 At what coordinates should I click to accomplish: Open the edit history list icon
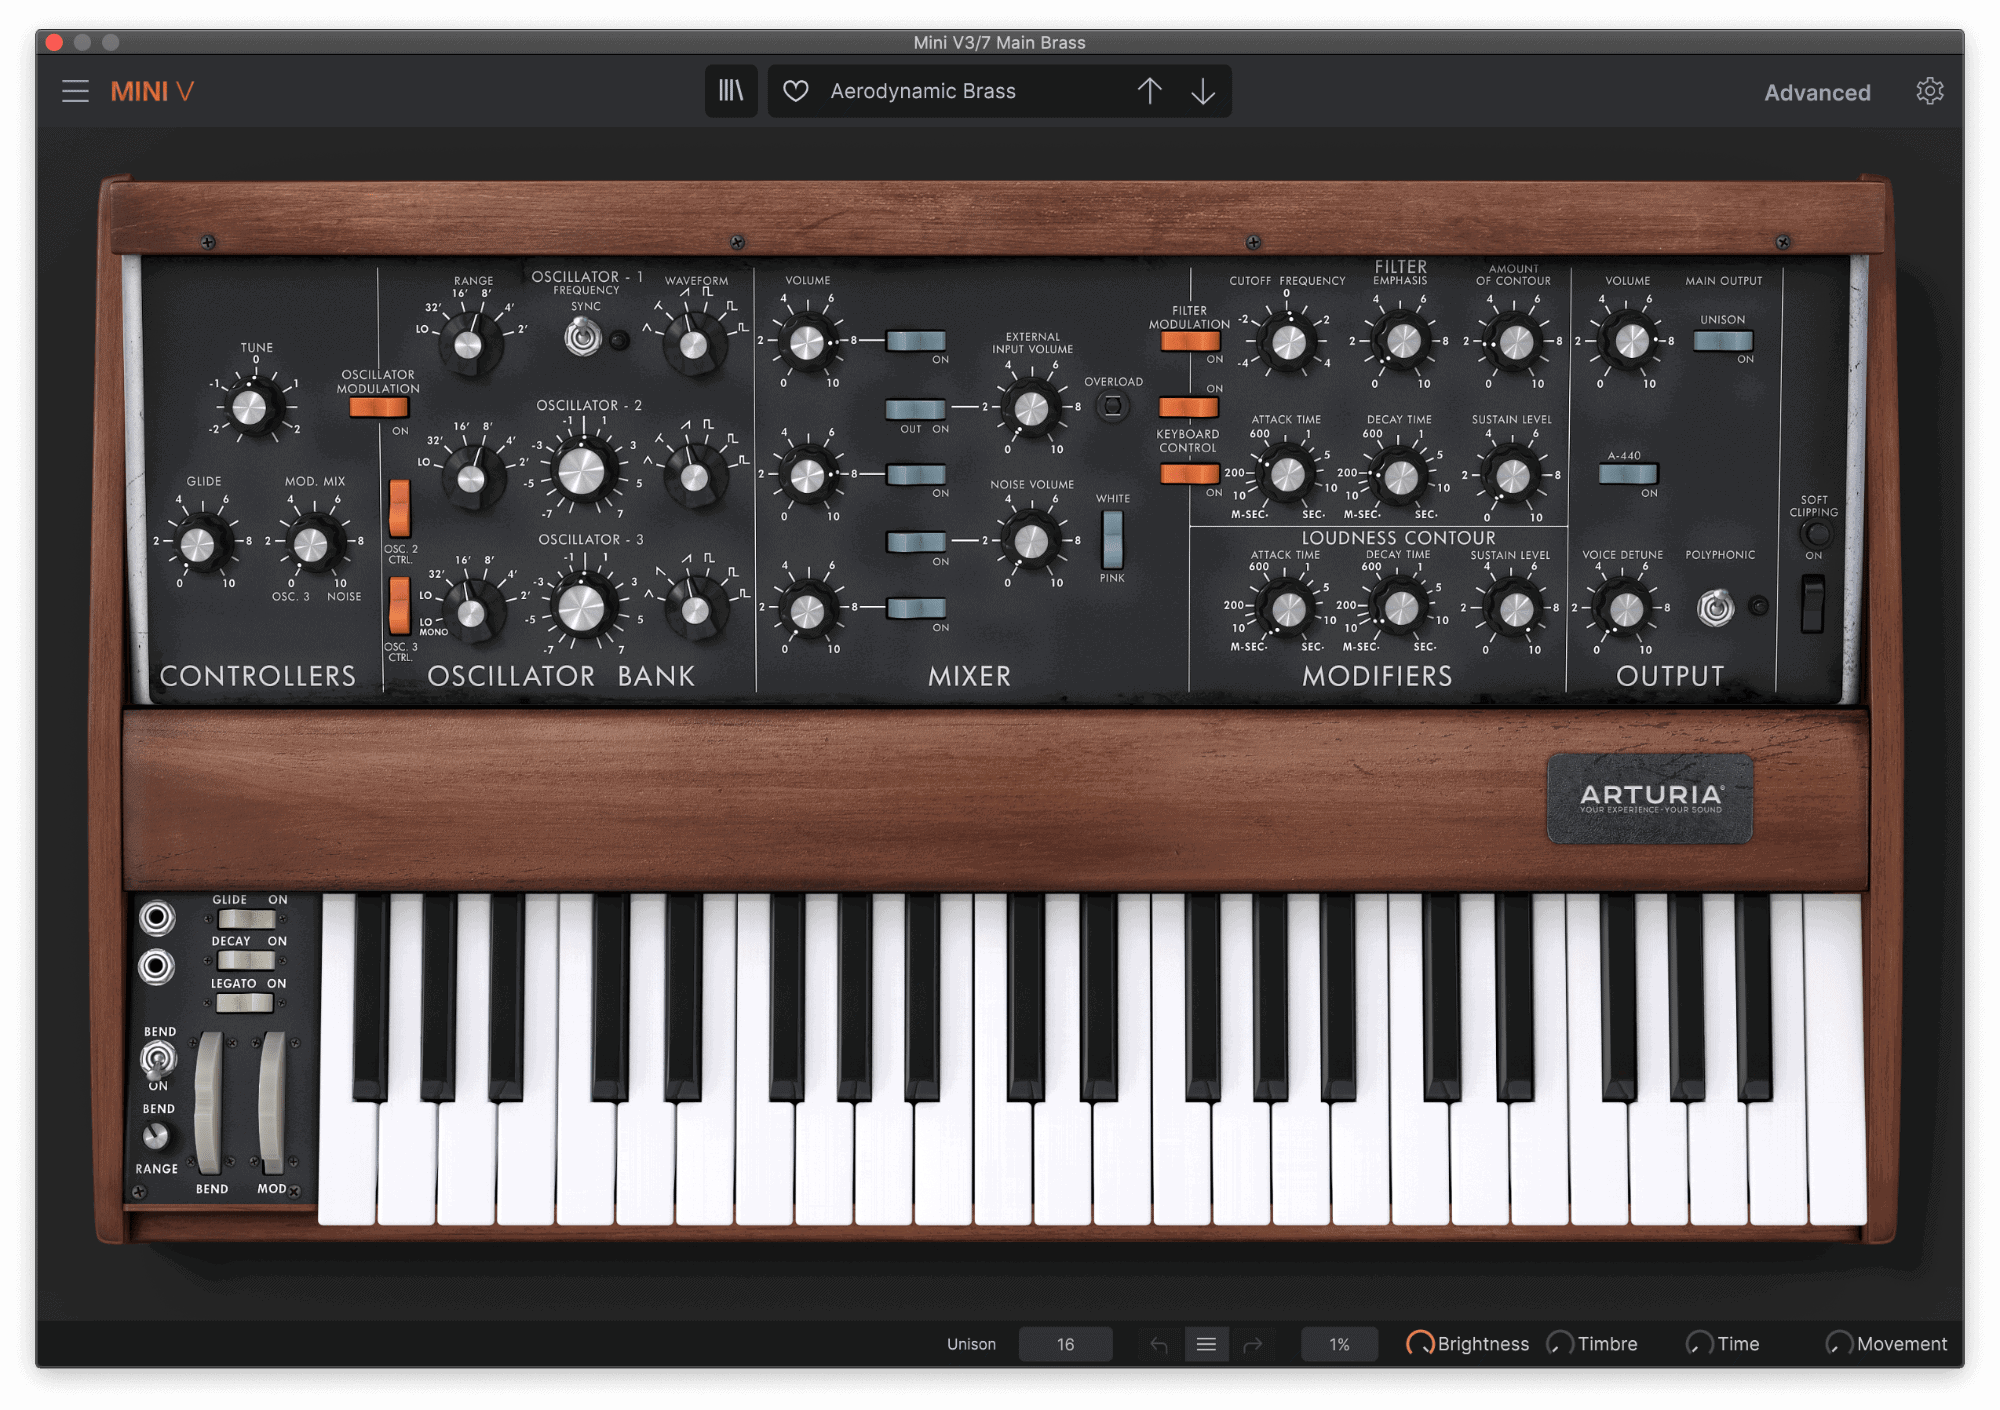point(1206,1344)
